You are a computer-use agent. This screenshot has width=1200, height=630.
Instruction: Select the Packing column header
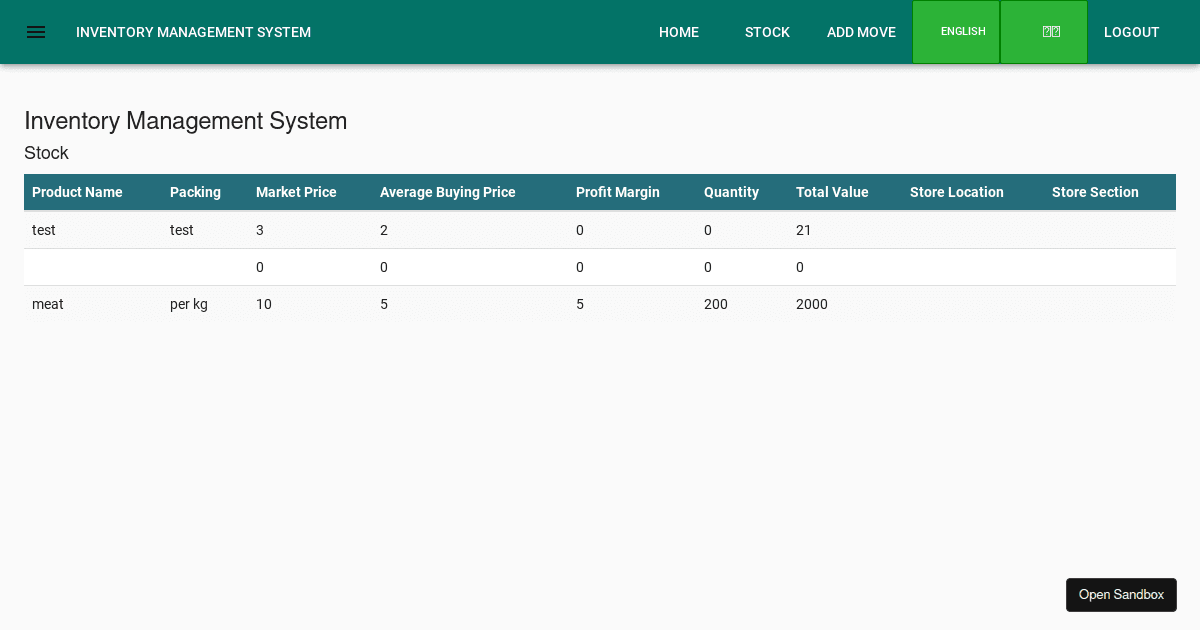pyautogui.click(x=195, y=192)
